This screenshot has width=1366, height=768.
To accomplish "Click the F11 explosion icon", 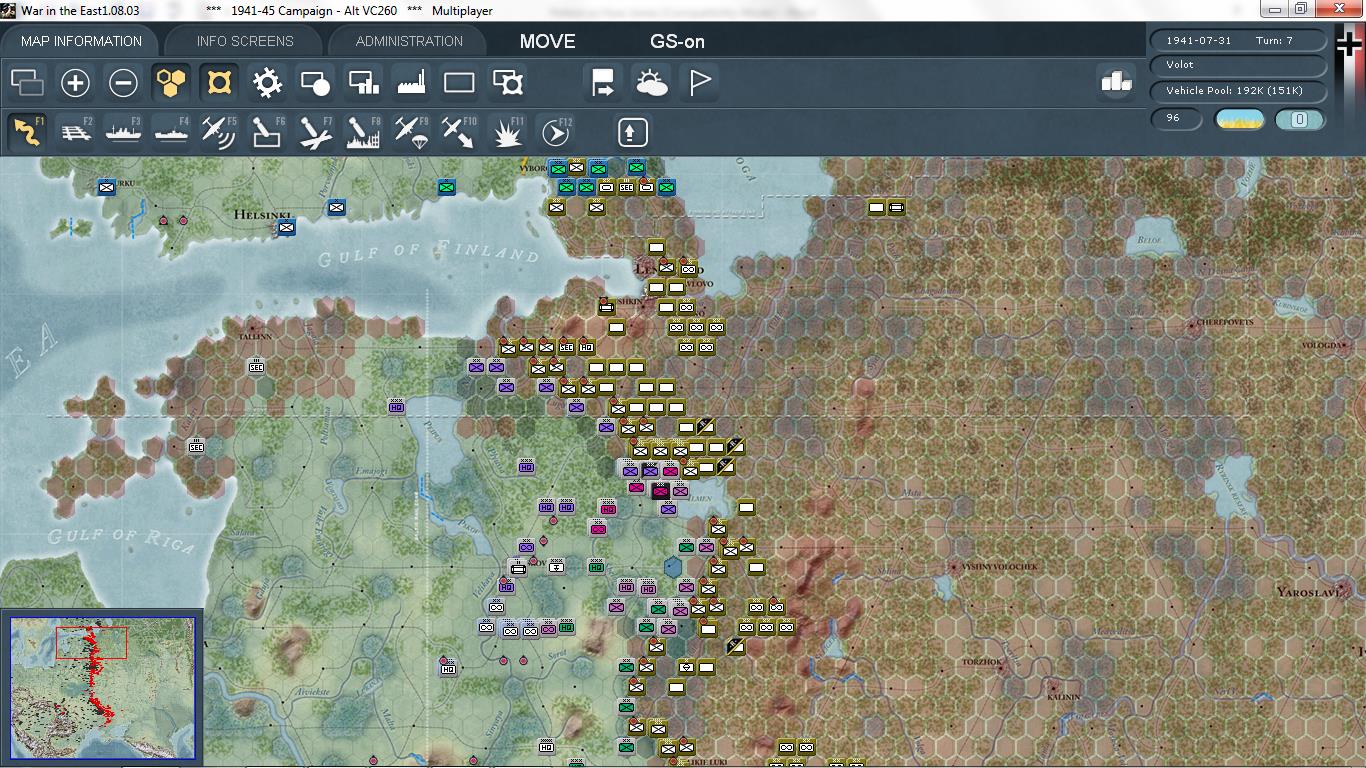I will 508,132.
